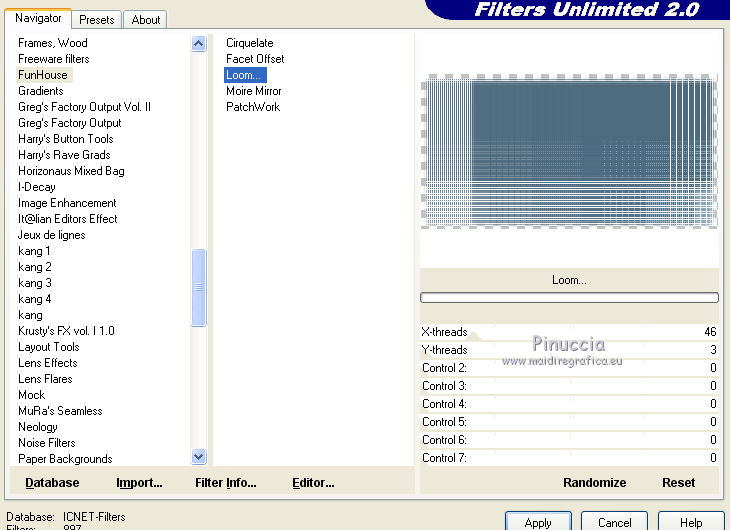Open the Presets tab
Viewport: 730px width, 530px height.
click(96, 20)
